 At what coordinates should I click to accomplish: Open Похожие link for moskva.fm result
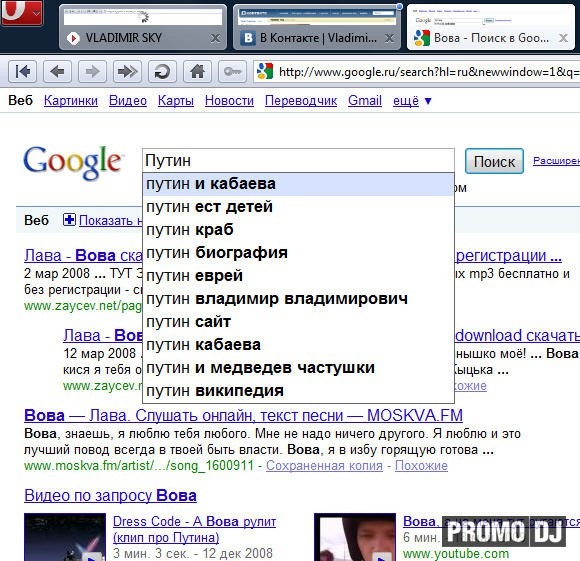click(x=421, y=466)
